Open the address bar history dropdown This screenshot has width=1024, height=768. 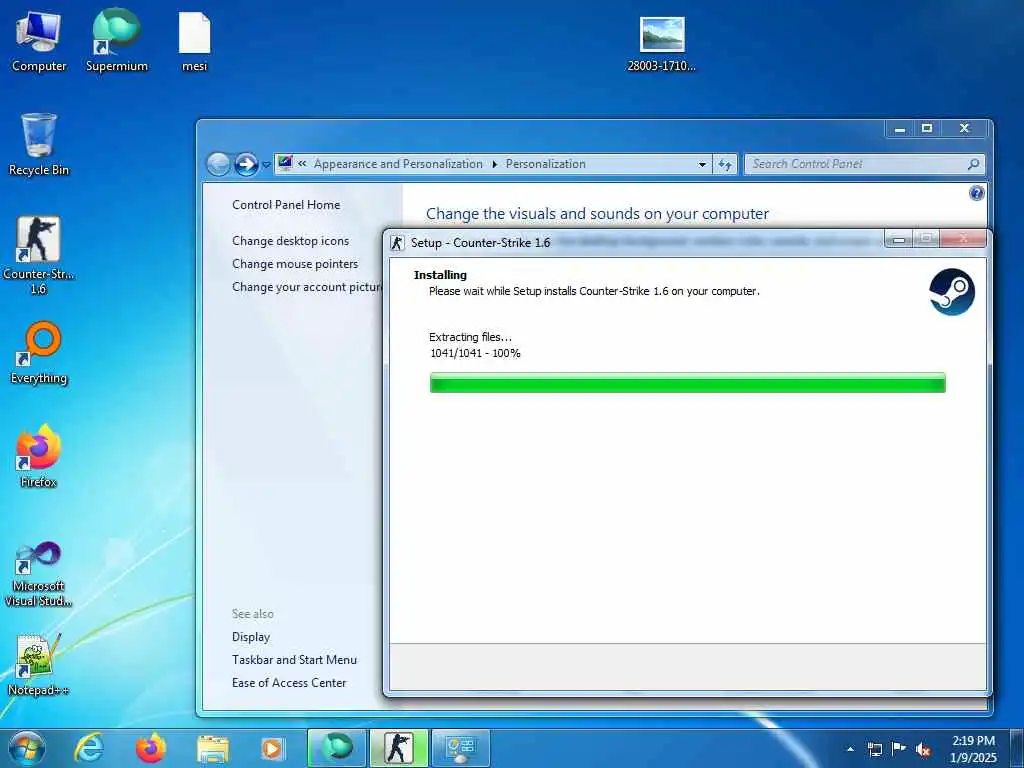(702, 165)
